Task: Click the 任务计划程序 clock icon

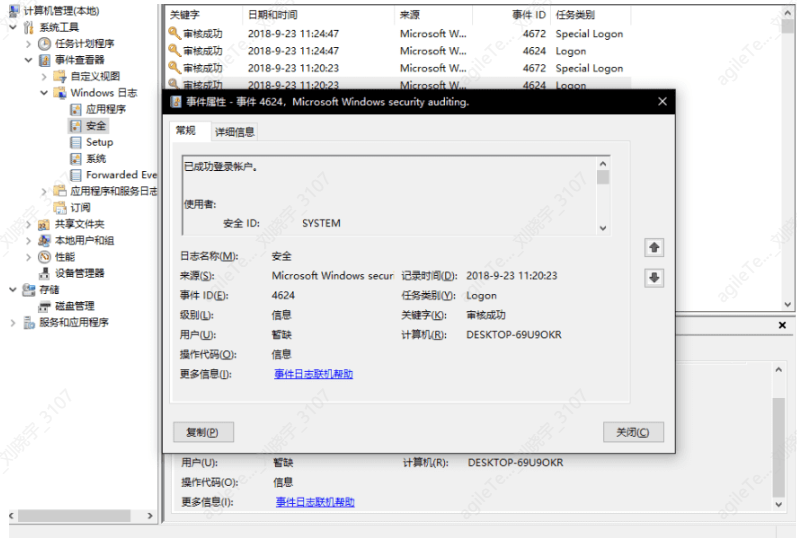Action: (45, 44)
